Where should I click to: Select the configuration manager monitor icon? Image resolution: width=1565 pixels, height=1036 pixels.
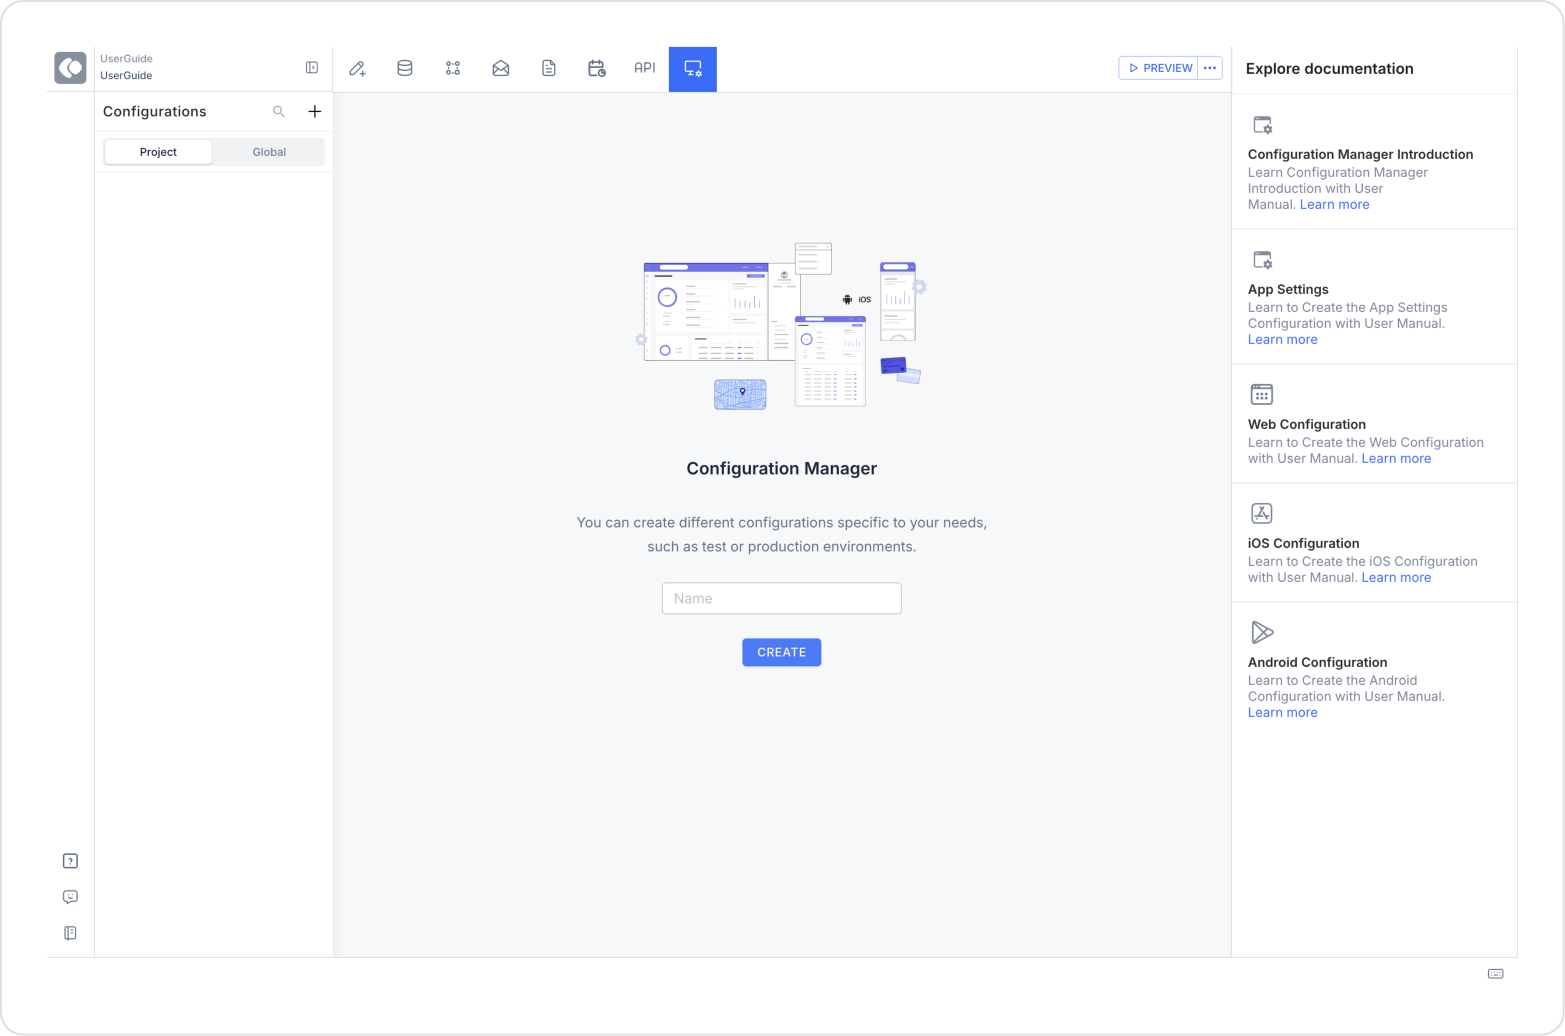click(693, 69)
